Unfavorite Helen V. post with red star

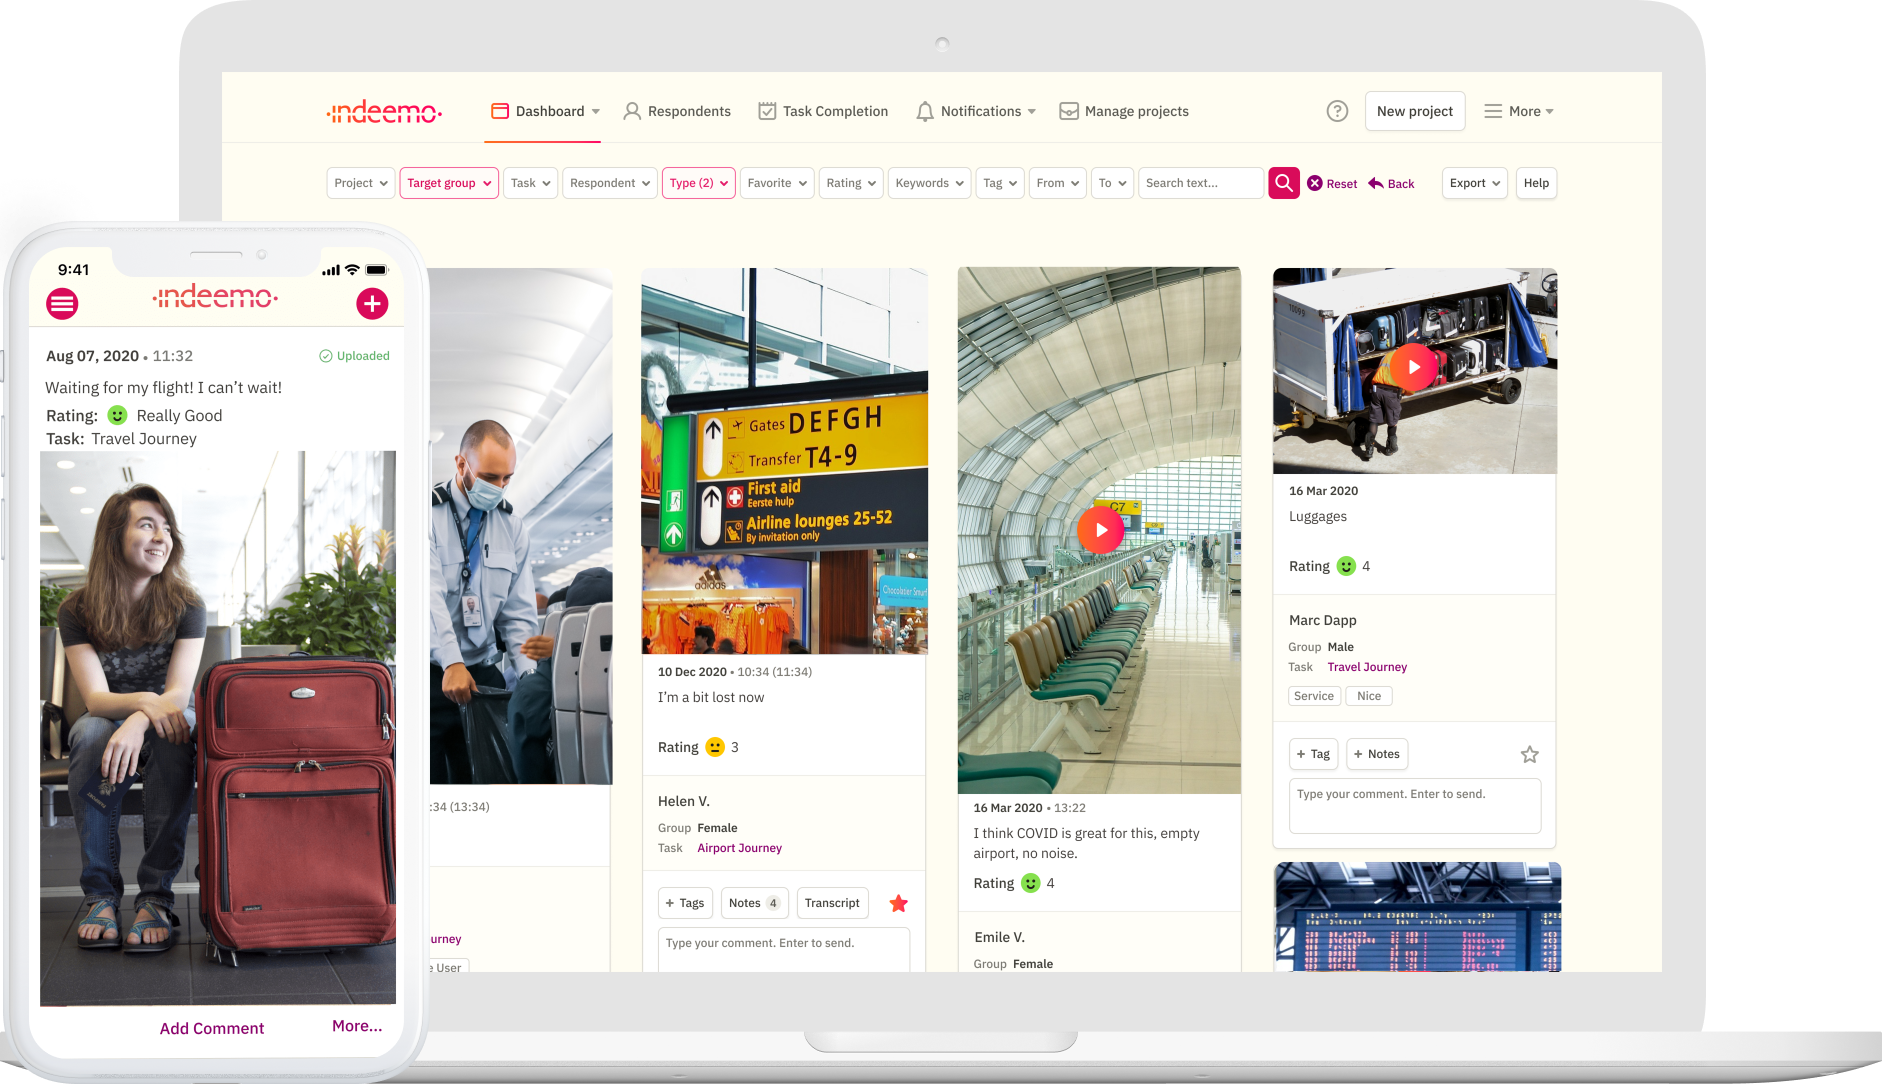[899, 903]
